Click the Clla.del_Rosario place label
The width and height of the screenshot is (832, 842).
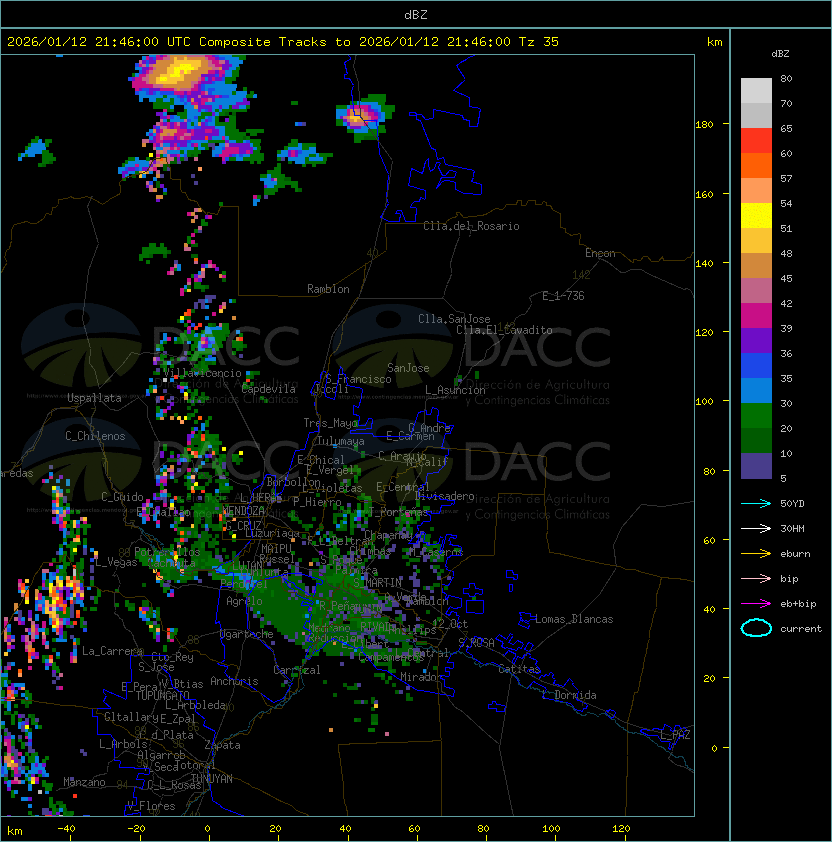coord(471,226)
